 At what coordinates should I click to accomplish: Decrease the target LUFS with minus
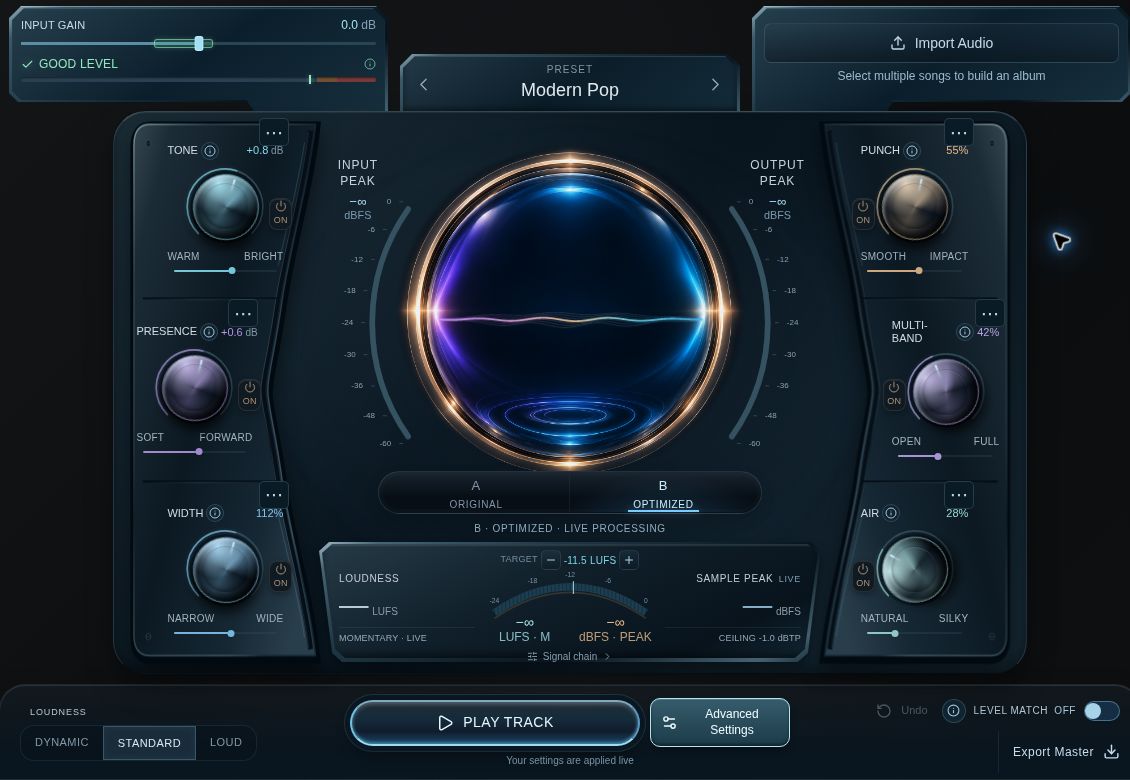[x=551, y=560]
